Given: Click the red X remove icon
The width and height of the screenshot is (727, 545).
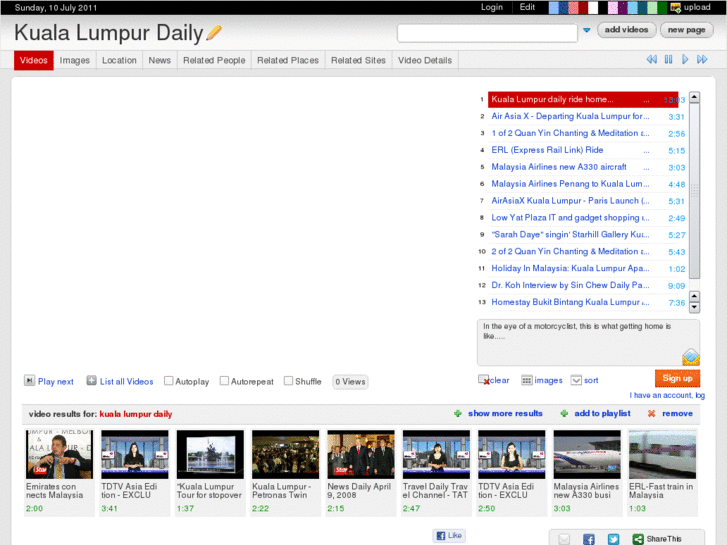Looking at the screenshot, I should 651,413.
